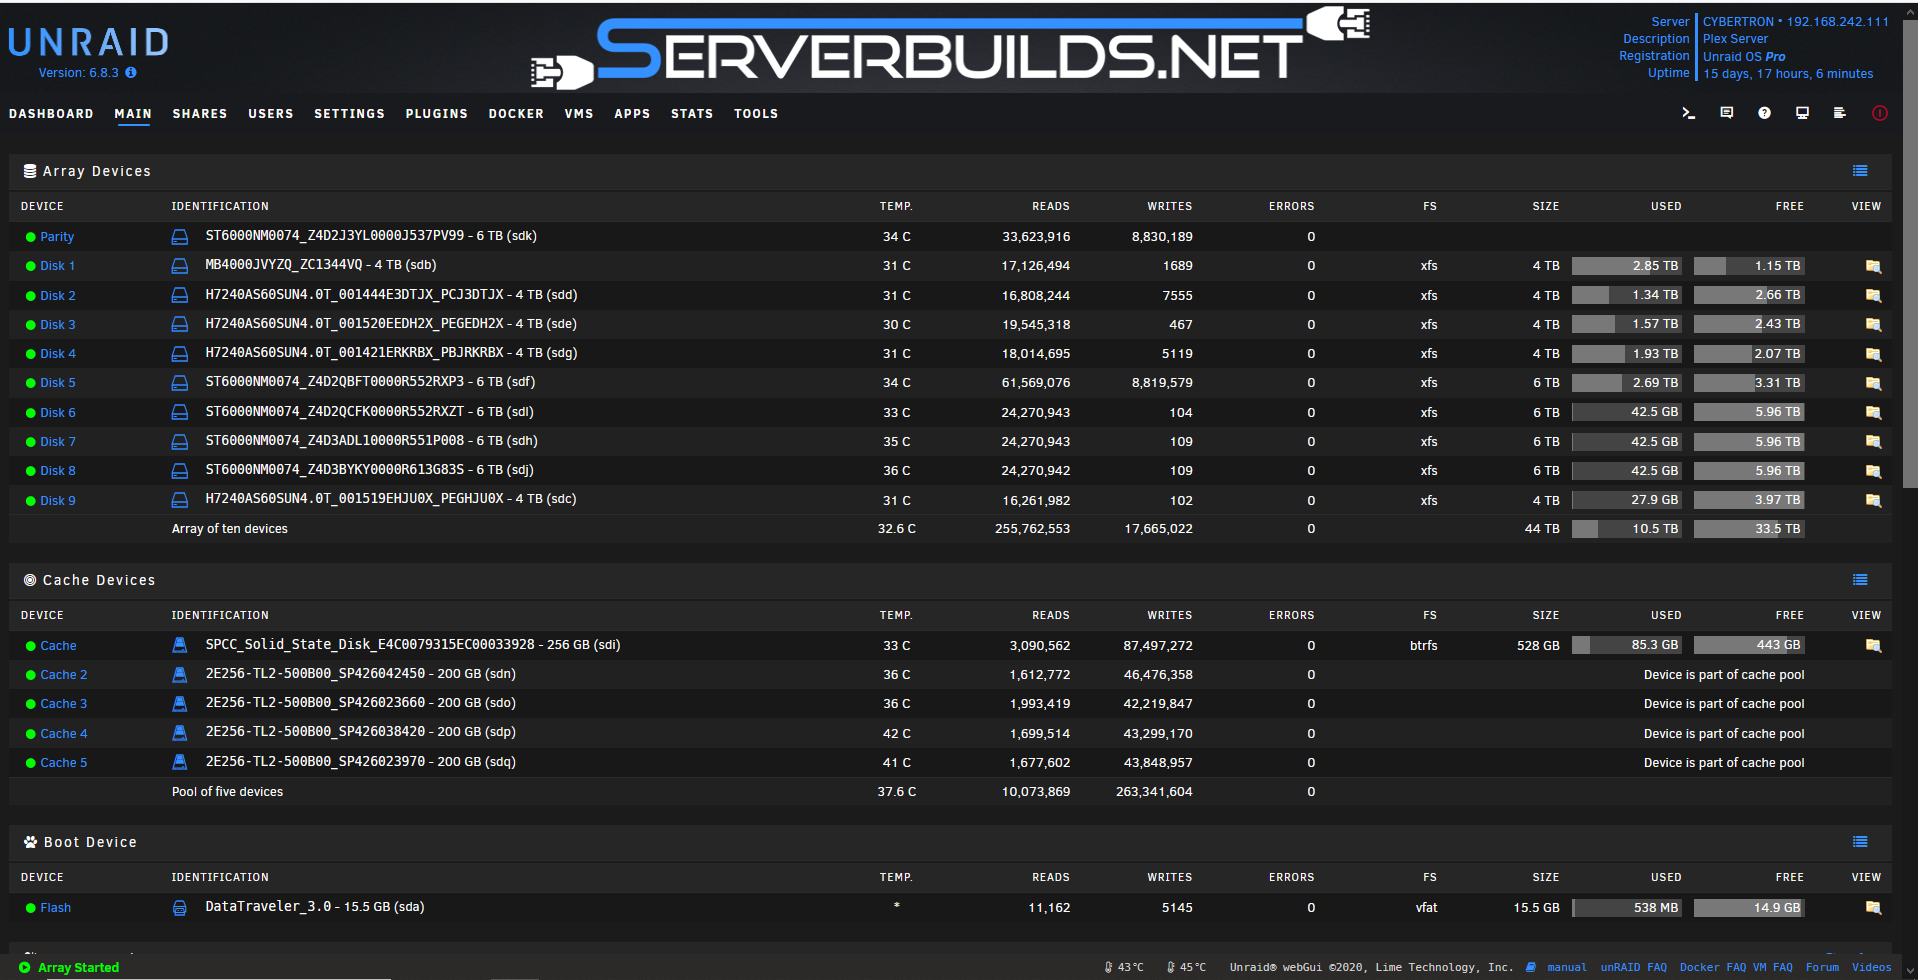Select 'Array Started' status text
The width and height of the screenshot is (1918, 980).
(78, 967)
